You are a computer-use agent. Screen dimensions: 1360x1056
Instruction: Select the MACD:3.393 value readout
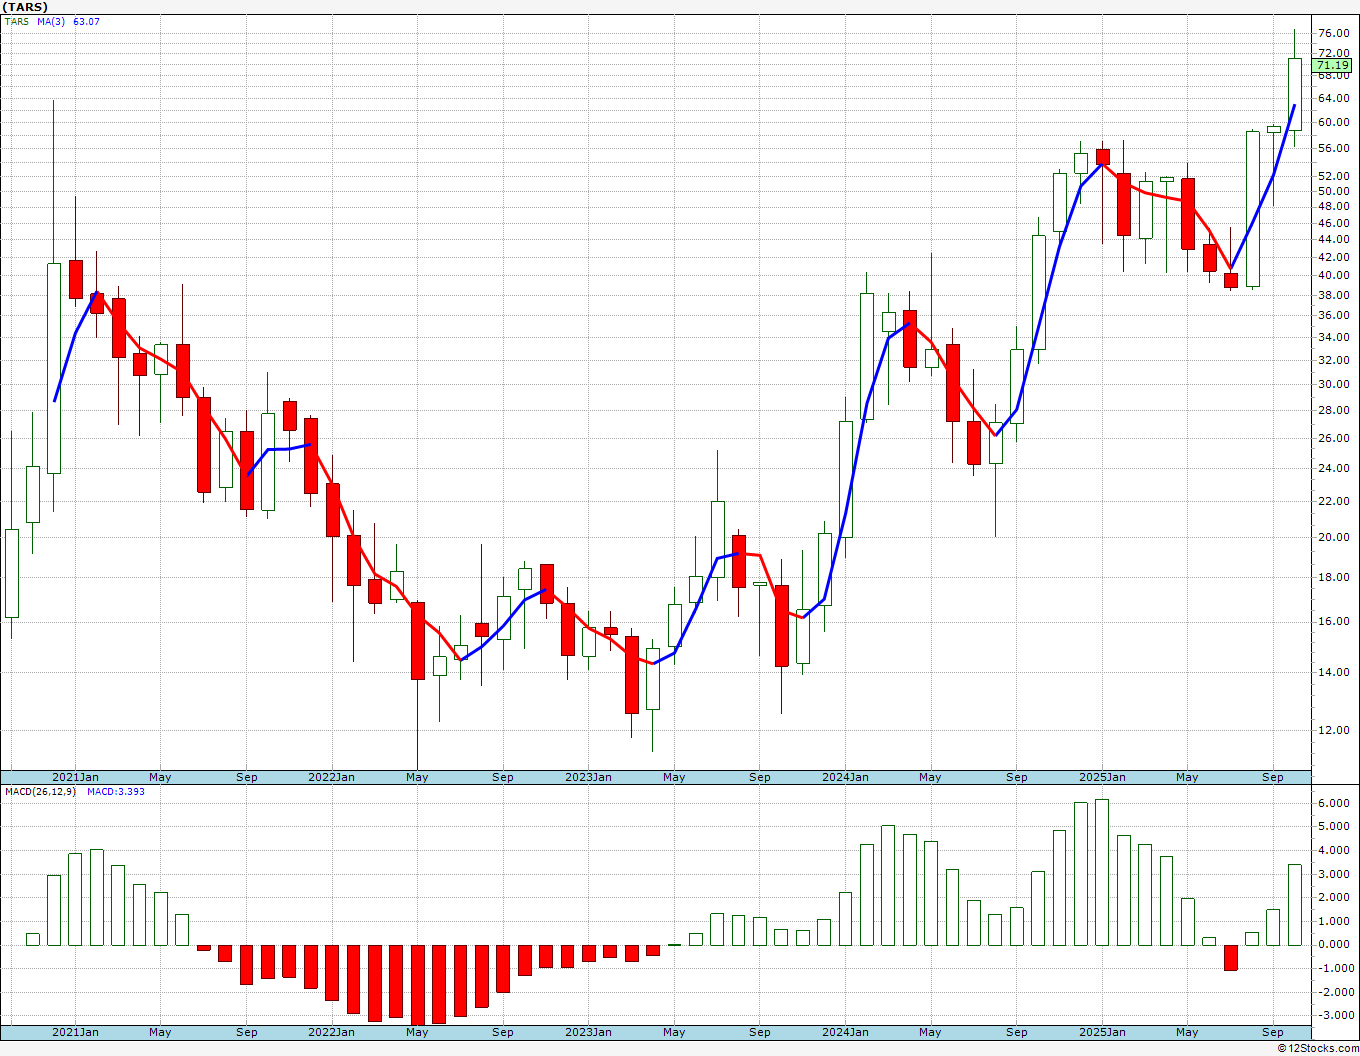click(x=116, y=791)
